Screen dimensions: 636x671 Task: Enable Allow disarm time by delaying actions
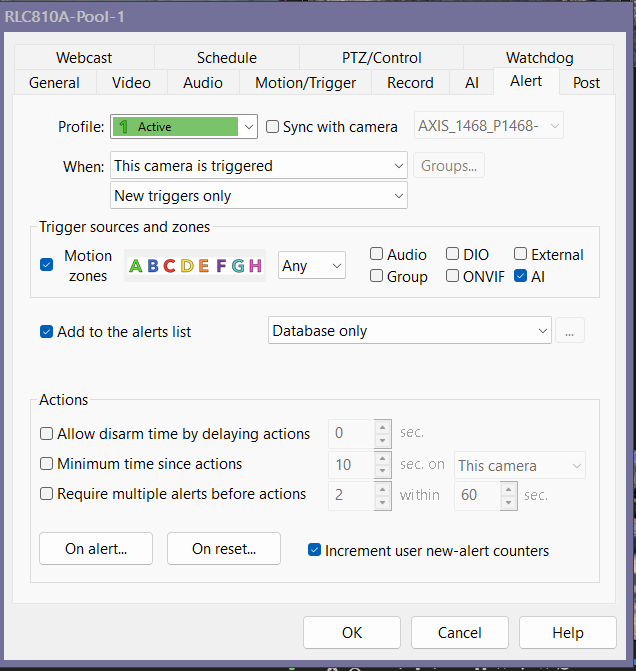[x=47, y=434]
